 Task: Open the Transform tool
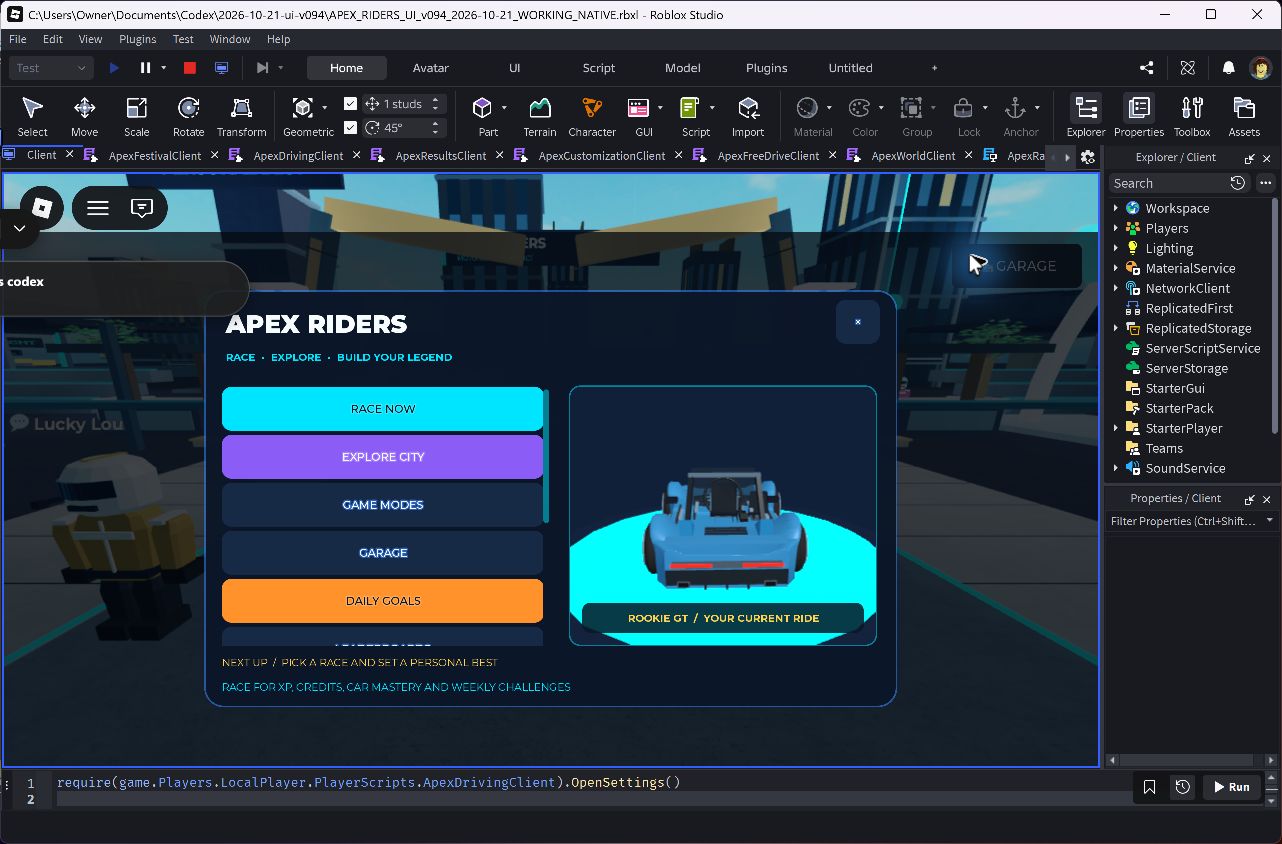point(241,117)
